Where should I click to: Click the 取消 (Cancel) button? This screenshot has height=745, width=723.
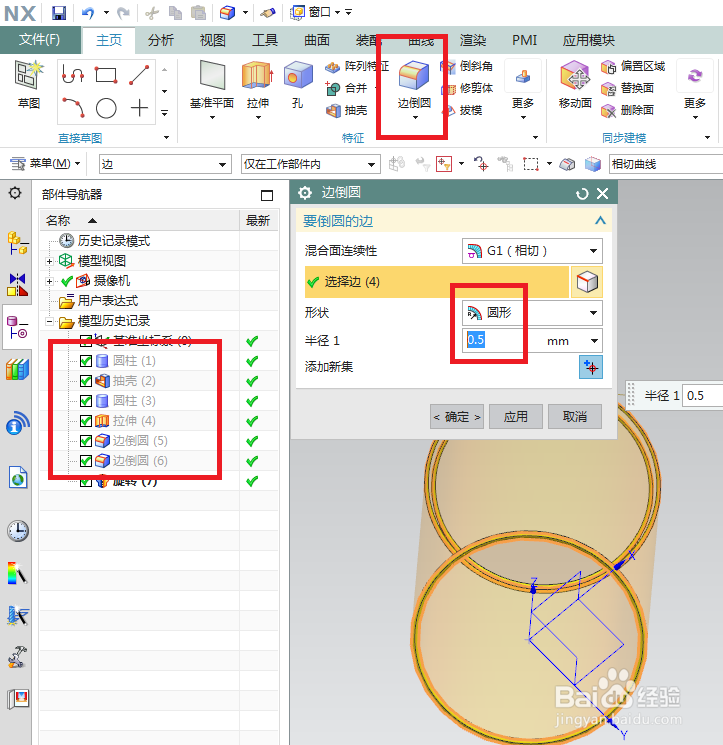575,417
